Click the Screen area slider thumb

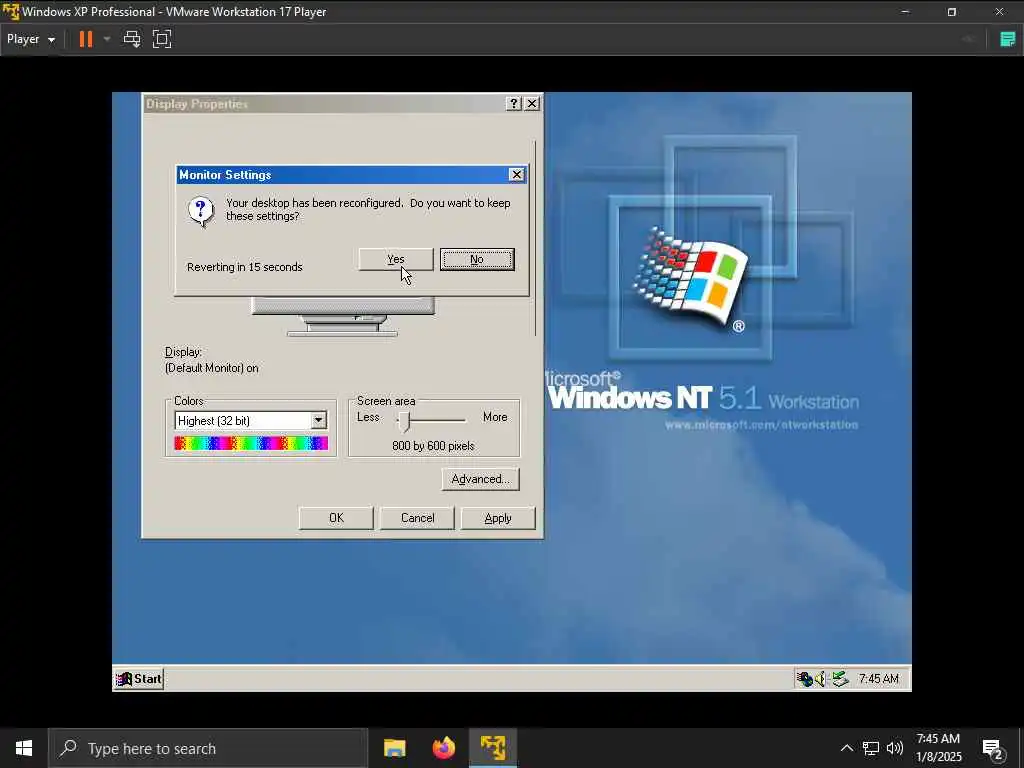[x=405, y=421]
